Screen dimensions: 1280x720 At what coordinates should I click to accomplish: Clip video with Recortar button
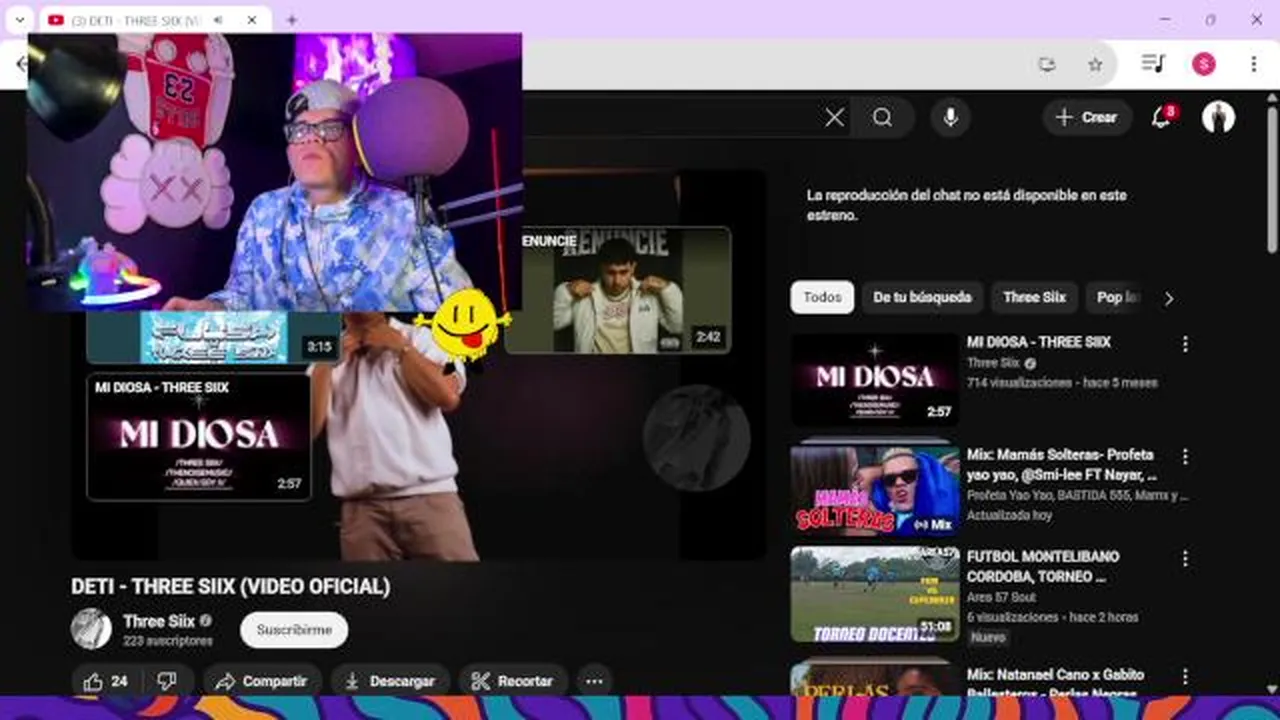(513, 681)
